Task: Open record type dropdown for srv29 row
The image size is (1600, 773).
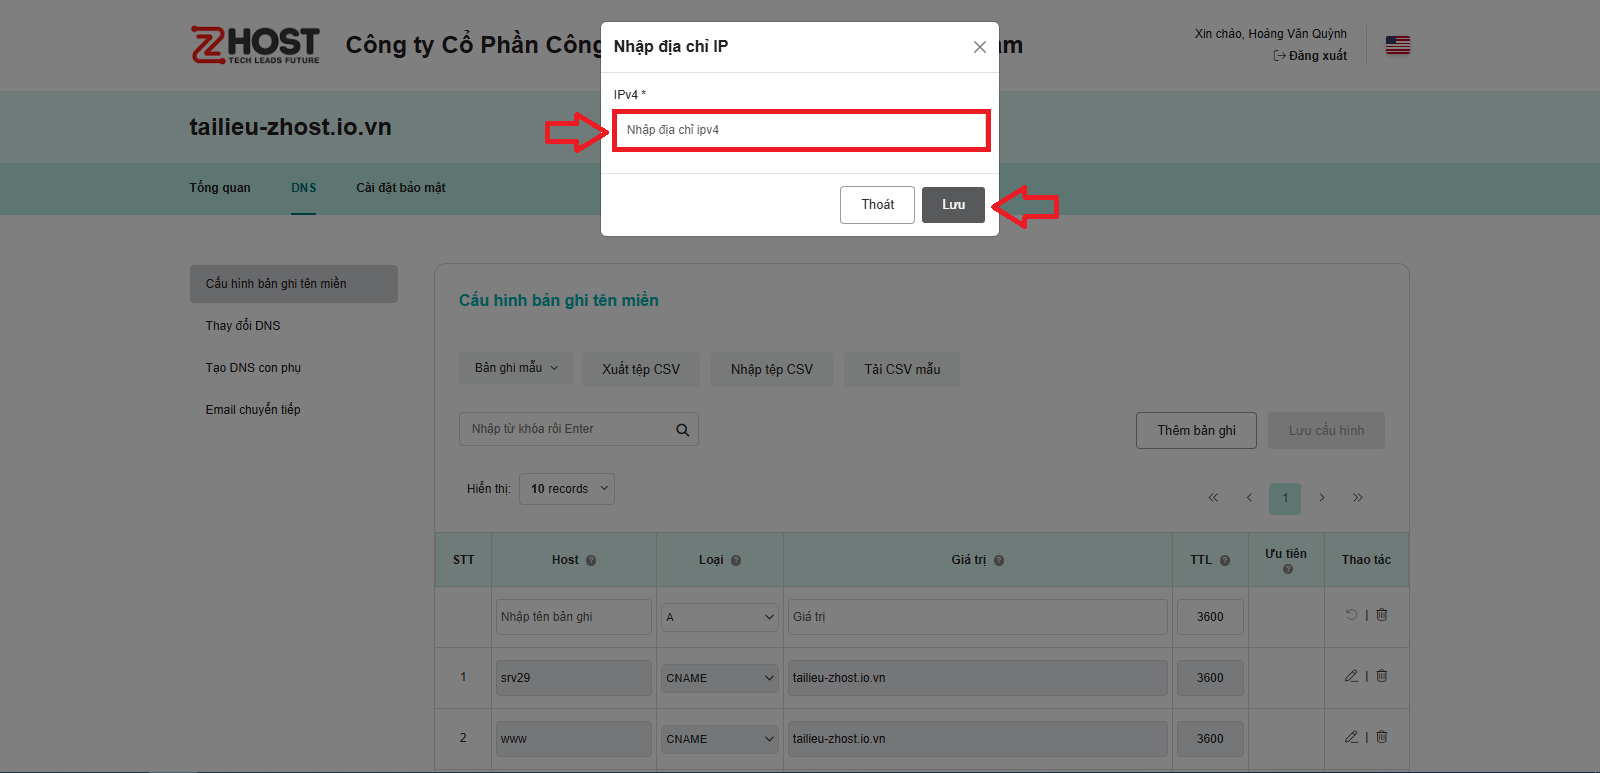Action: (719, 678)
